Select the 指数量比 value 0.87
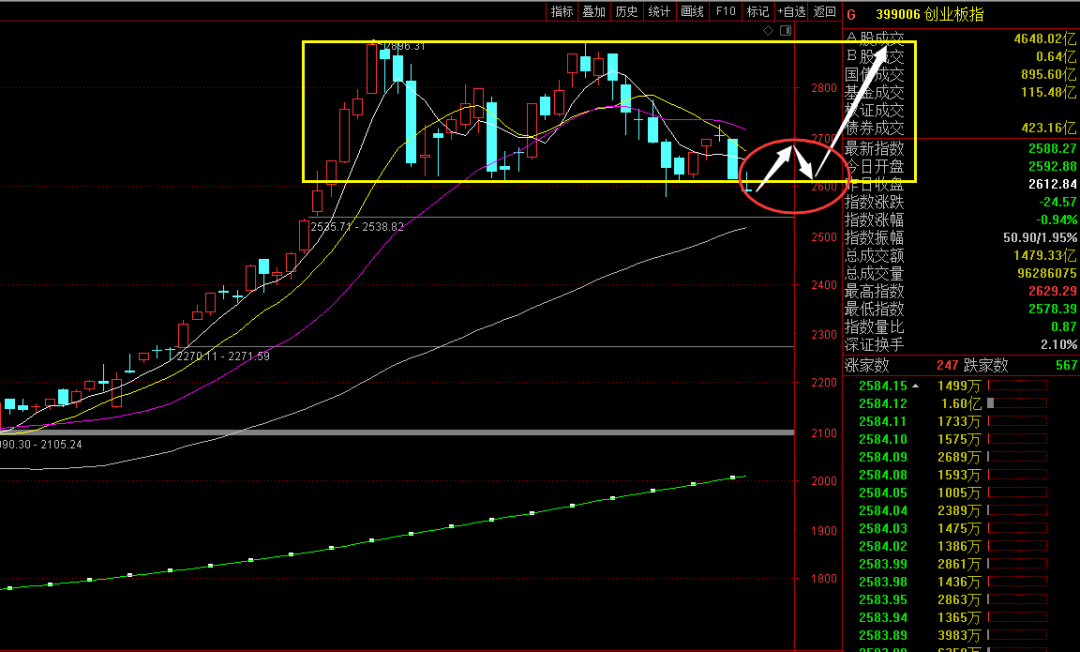1080x652 pixels. point(1064,327)
